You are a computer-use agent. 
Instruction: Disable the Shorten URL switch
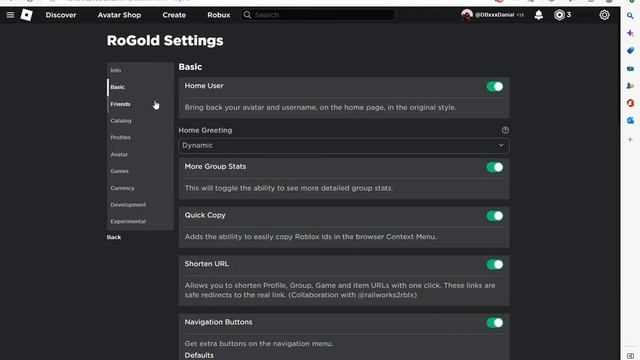tap(495, 264)
